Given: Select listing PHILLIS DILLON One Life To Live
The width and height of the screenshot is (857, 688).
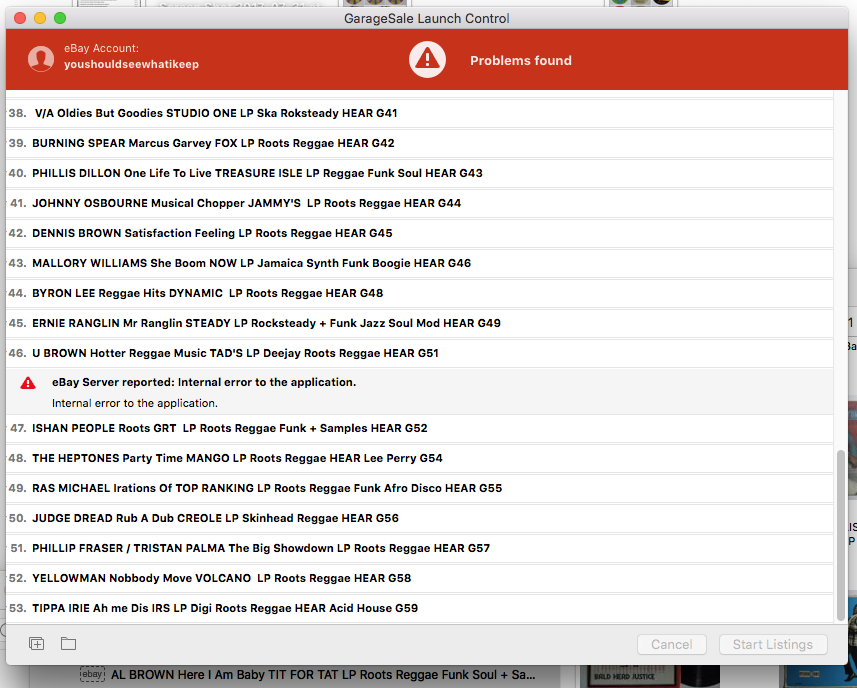Looking at the screenshot, I should point(420,173).
